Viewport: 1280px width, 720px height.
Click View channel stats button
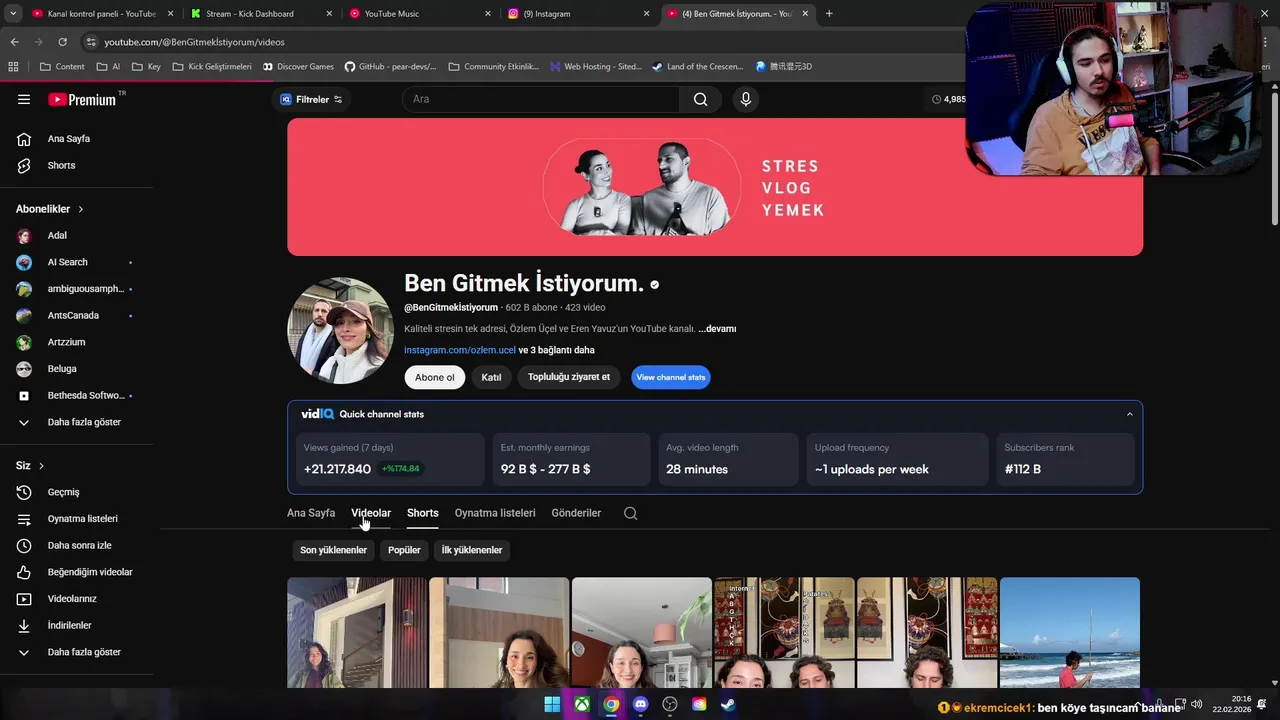click(671, 377)
